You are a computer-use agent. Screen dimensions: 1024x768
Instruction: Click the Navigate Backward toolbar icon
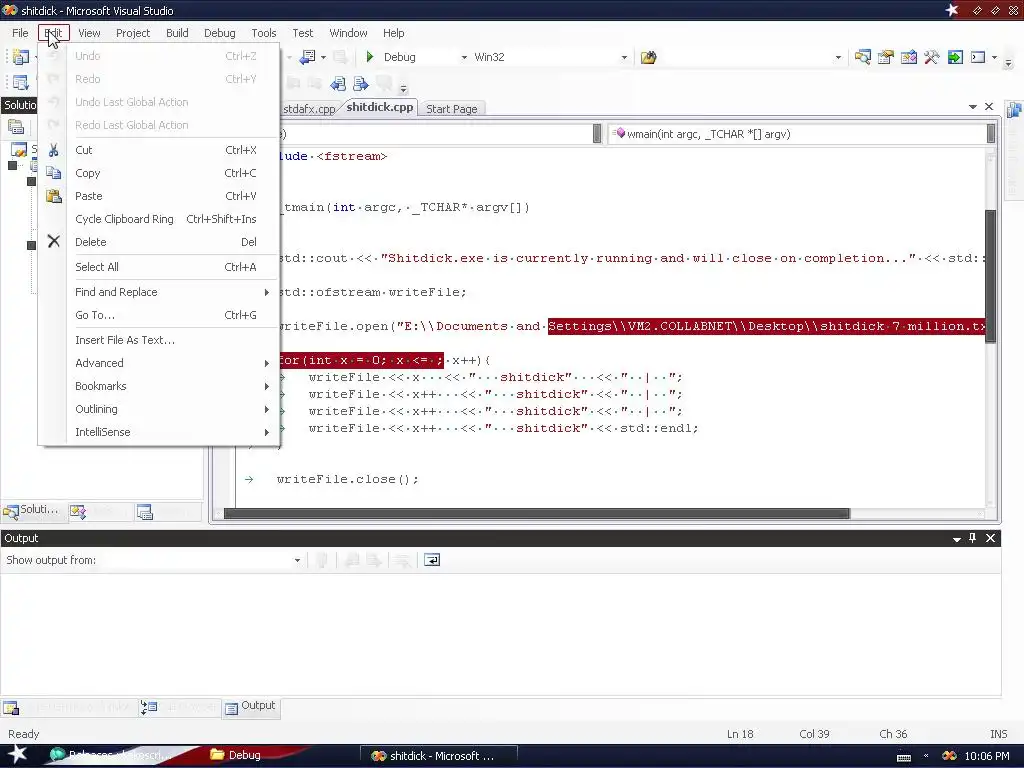[308, 57]
